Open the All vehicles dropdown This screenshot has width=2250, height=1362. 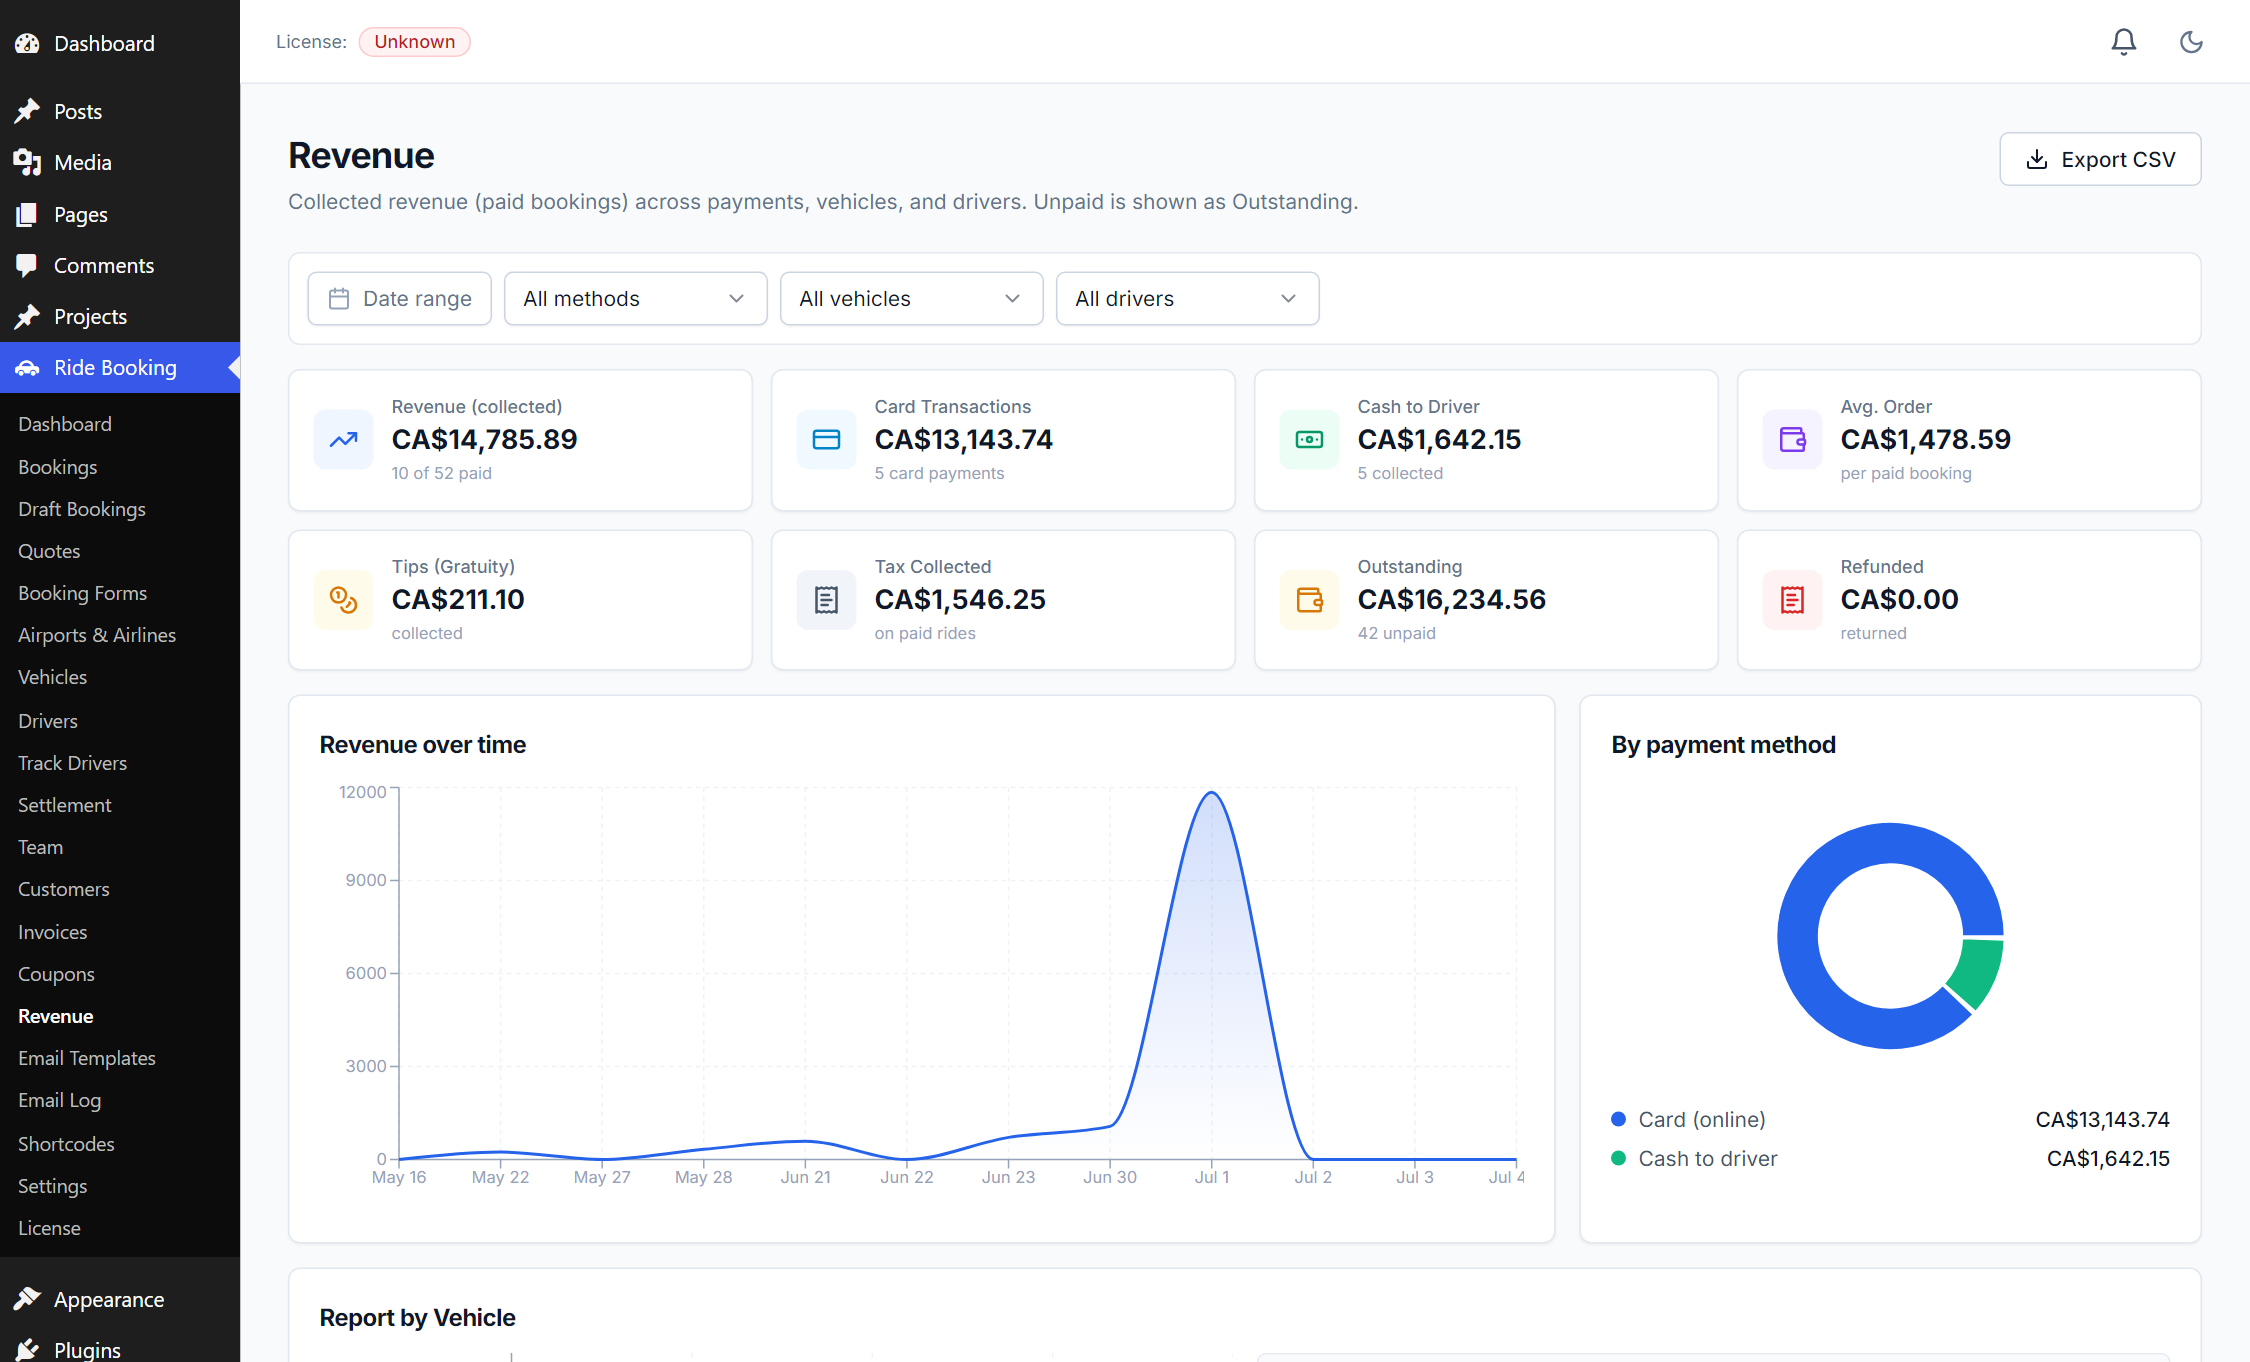click(912, 299)
